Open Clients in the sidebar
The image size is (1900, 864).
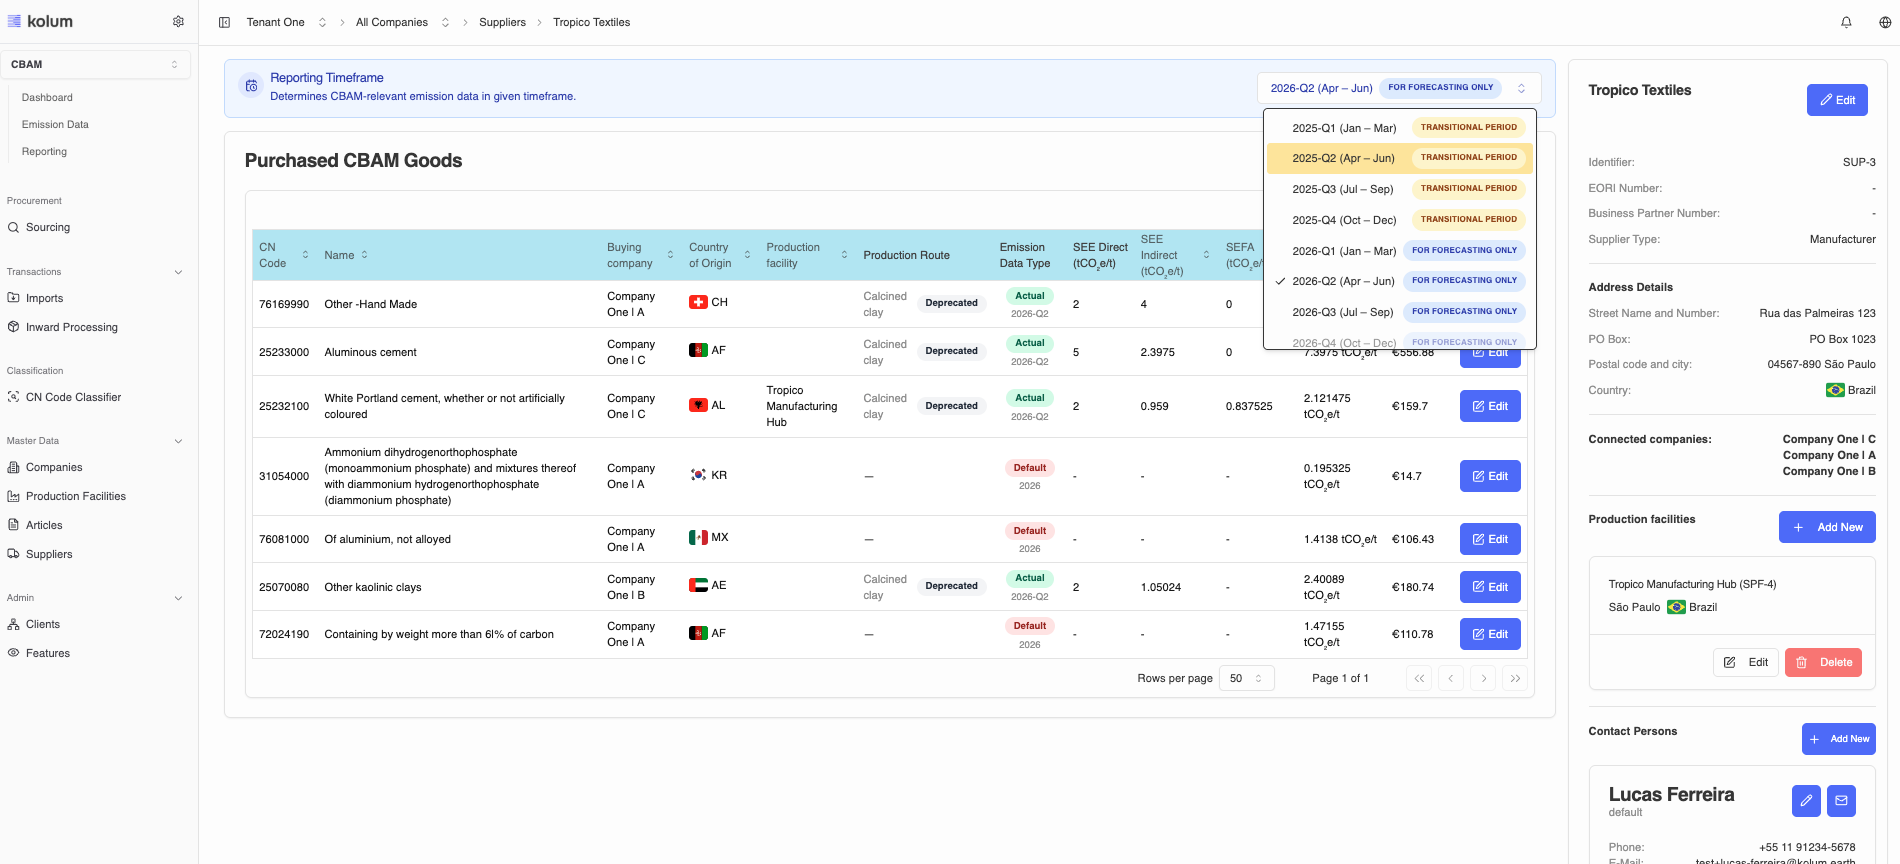click(x=43, y=624)
